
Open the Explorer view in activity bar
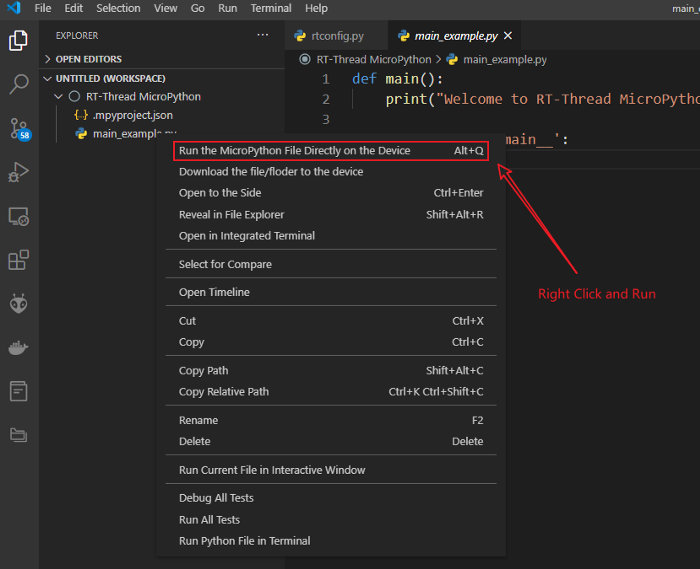18,41
